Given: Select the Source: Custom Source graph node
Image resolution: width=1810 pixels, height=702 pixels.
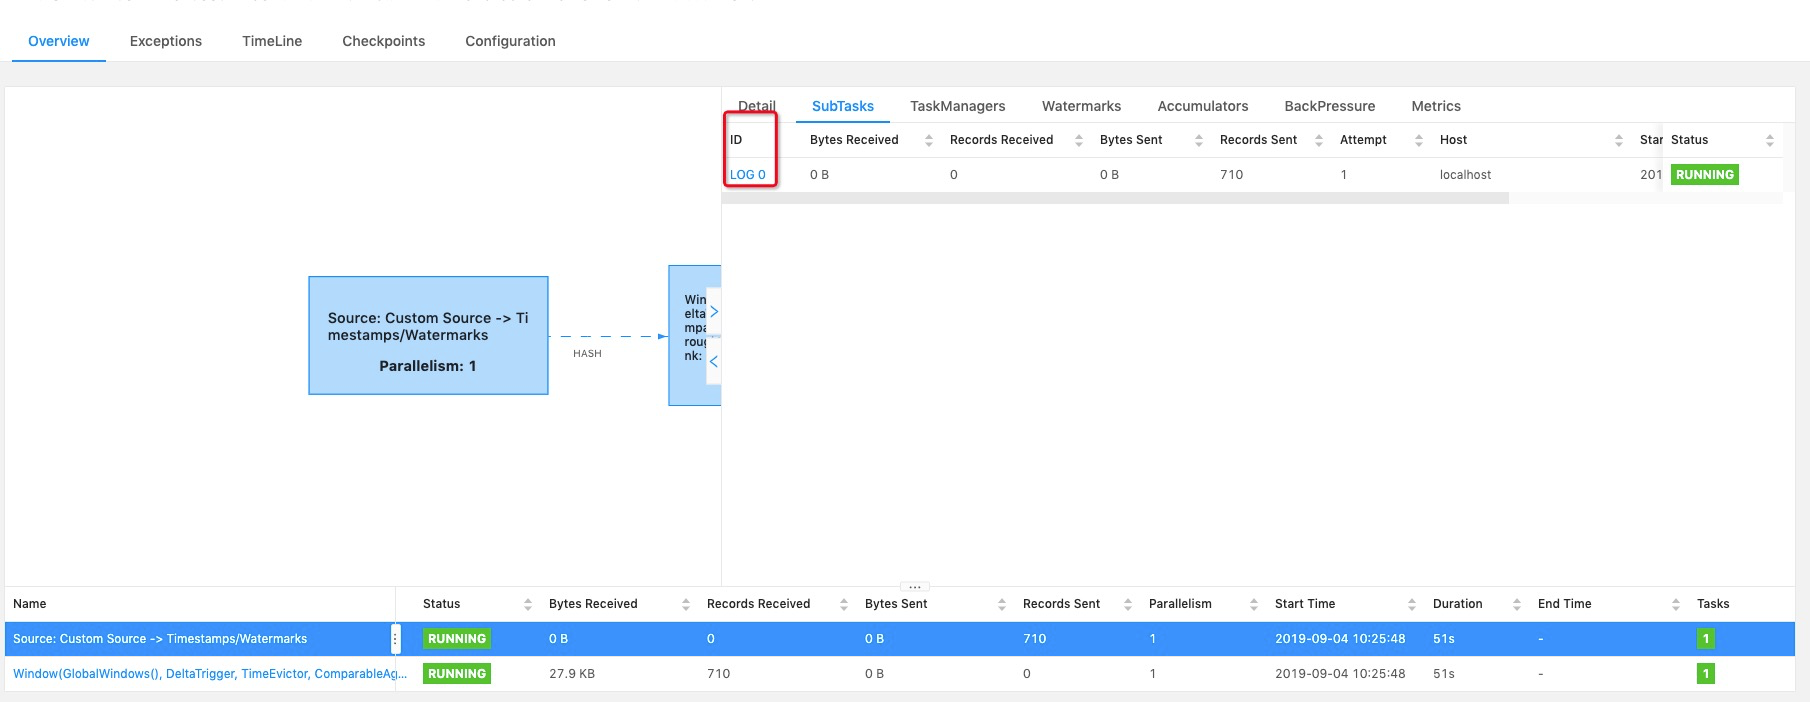Looking at the screenshot, I should point(428,336).
